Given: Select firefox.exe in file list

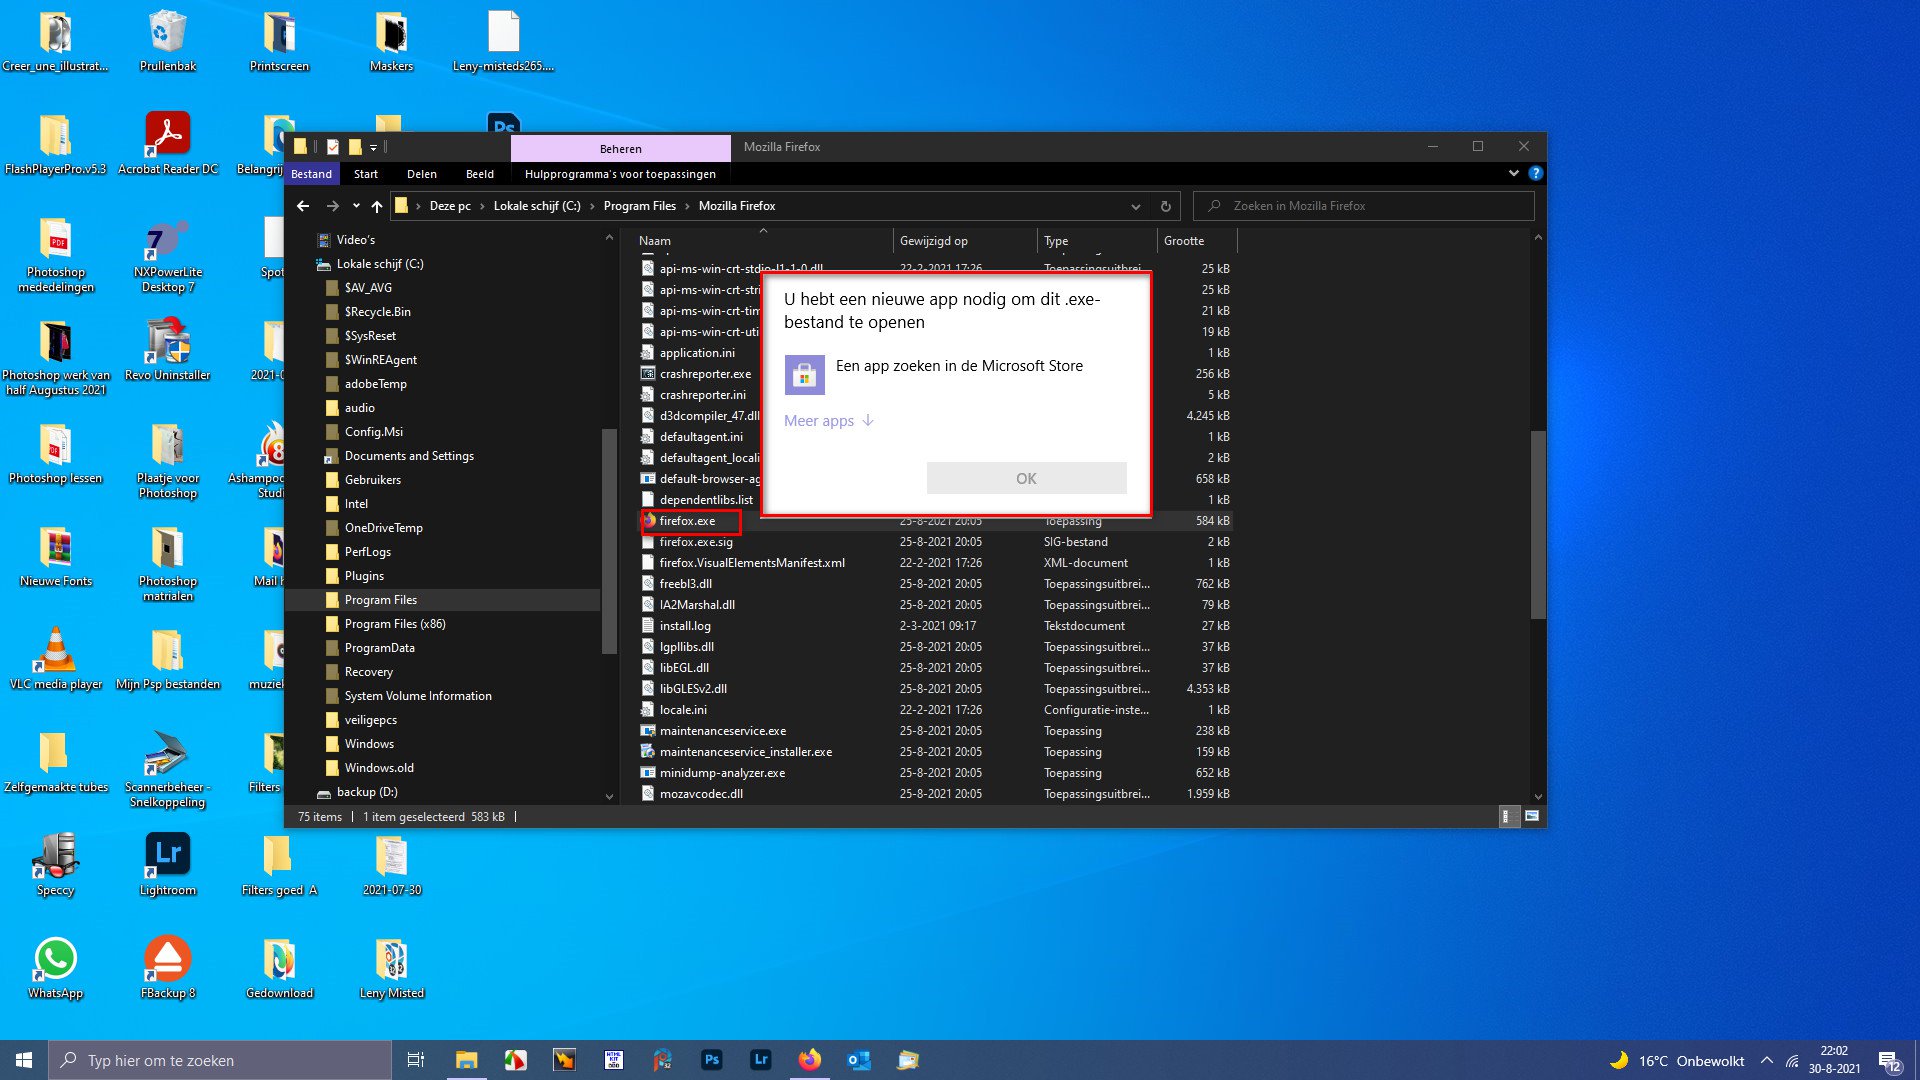Looking at the screenshot, I should 688,521.
